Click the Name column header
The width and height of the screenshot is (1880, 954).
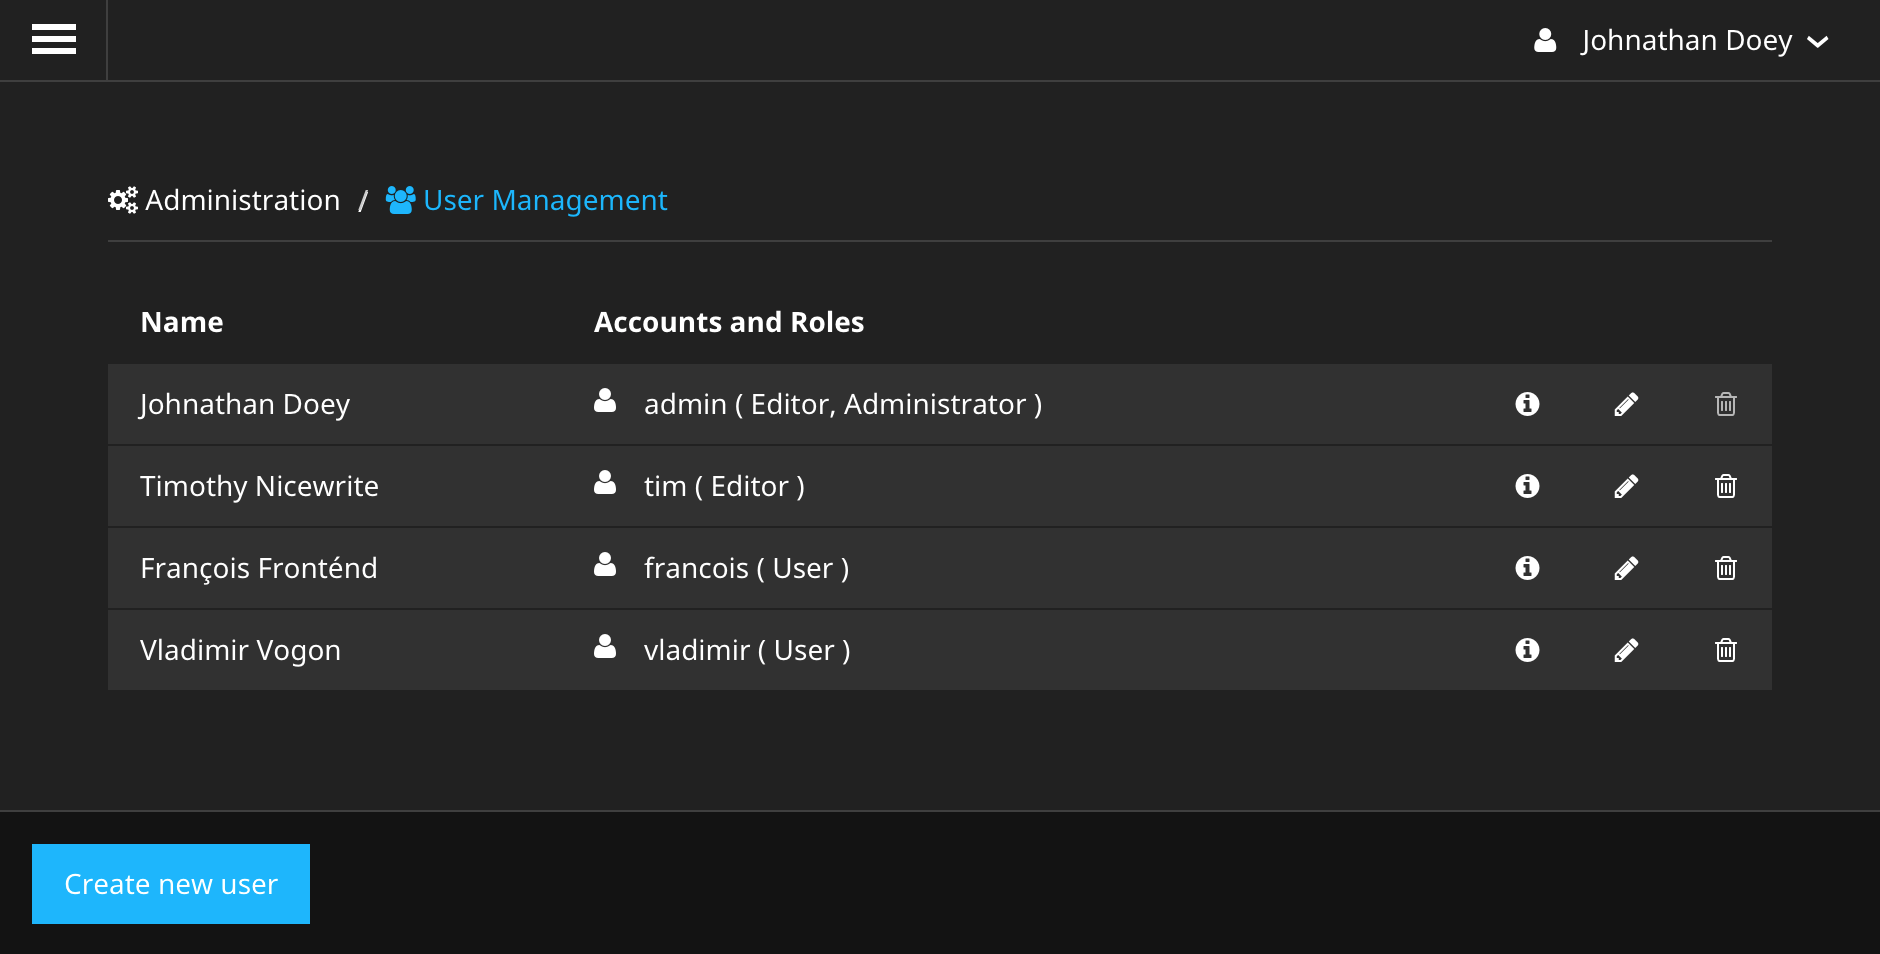pos(182,322)
